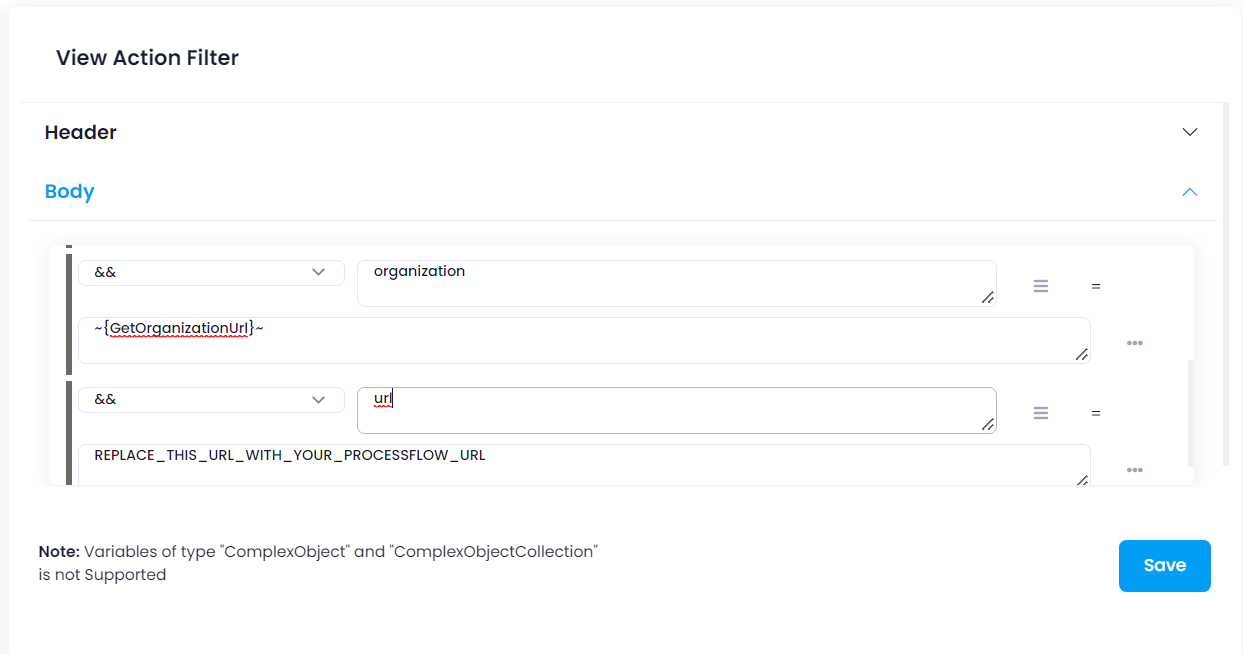Collapse the Body section
The image size is (1243, 654).
pos(1189,191)
